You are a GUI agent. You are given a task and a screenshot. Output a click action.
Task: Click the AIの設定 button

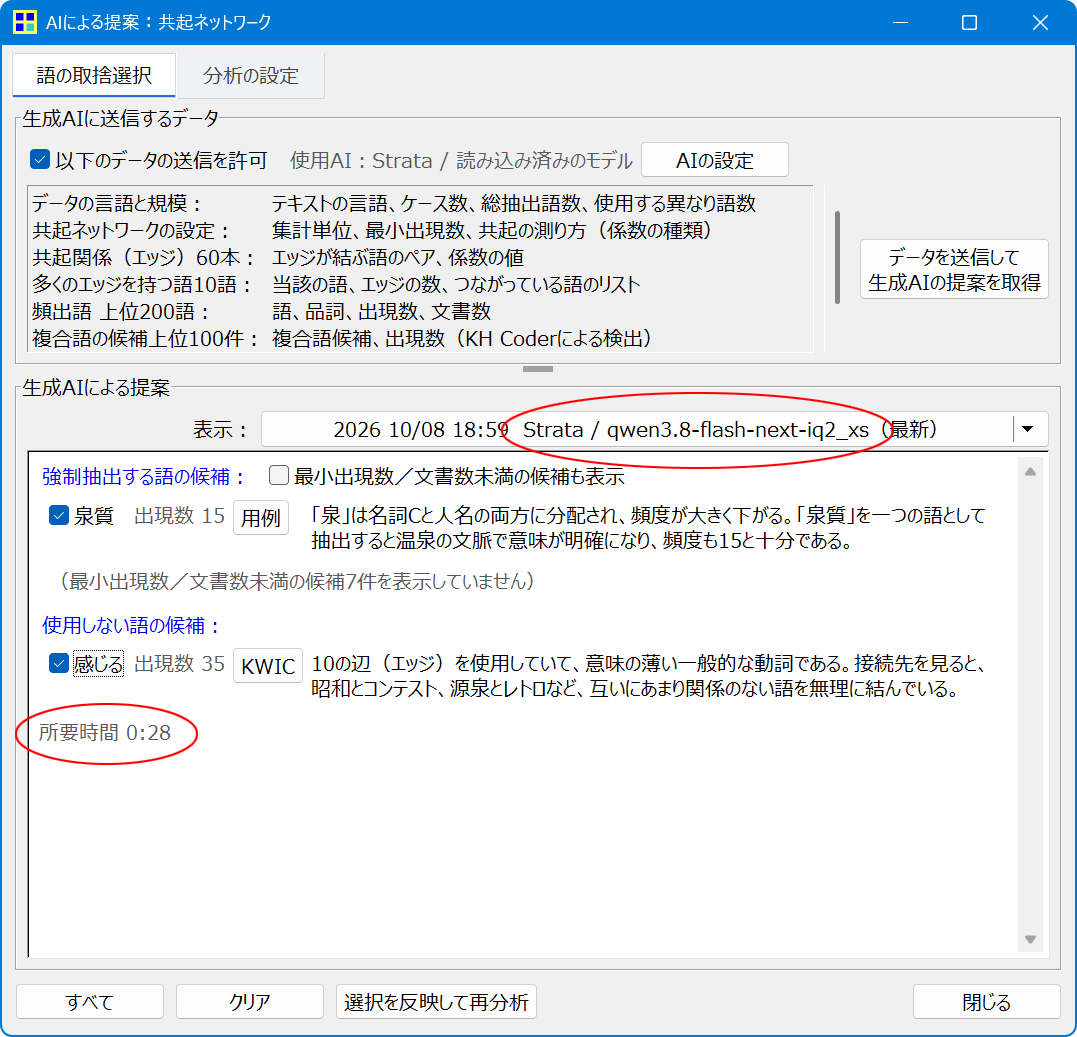tap(714, 160)
